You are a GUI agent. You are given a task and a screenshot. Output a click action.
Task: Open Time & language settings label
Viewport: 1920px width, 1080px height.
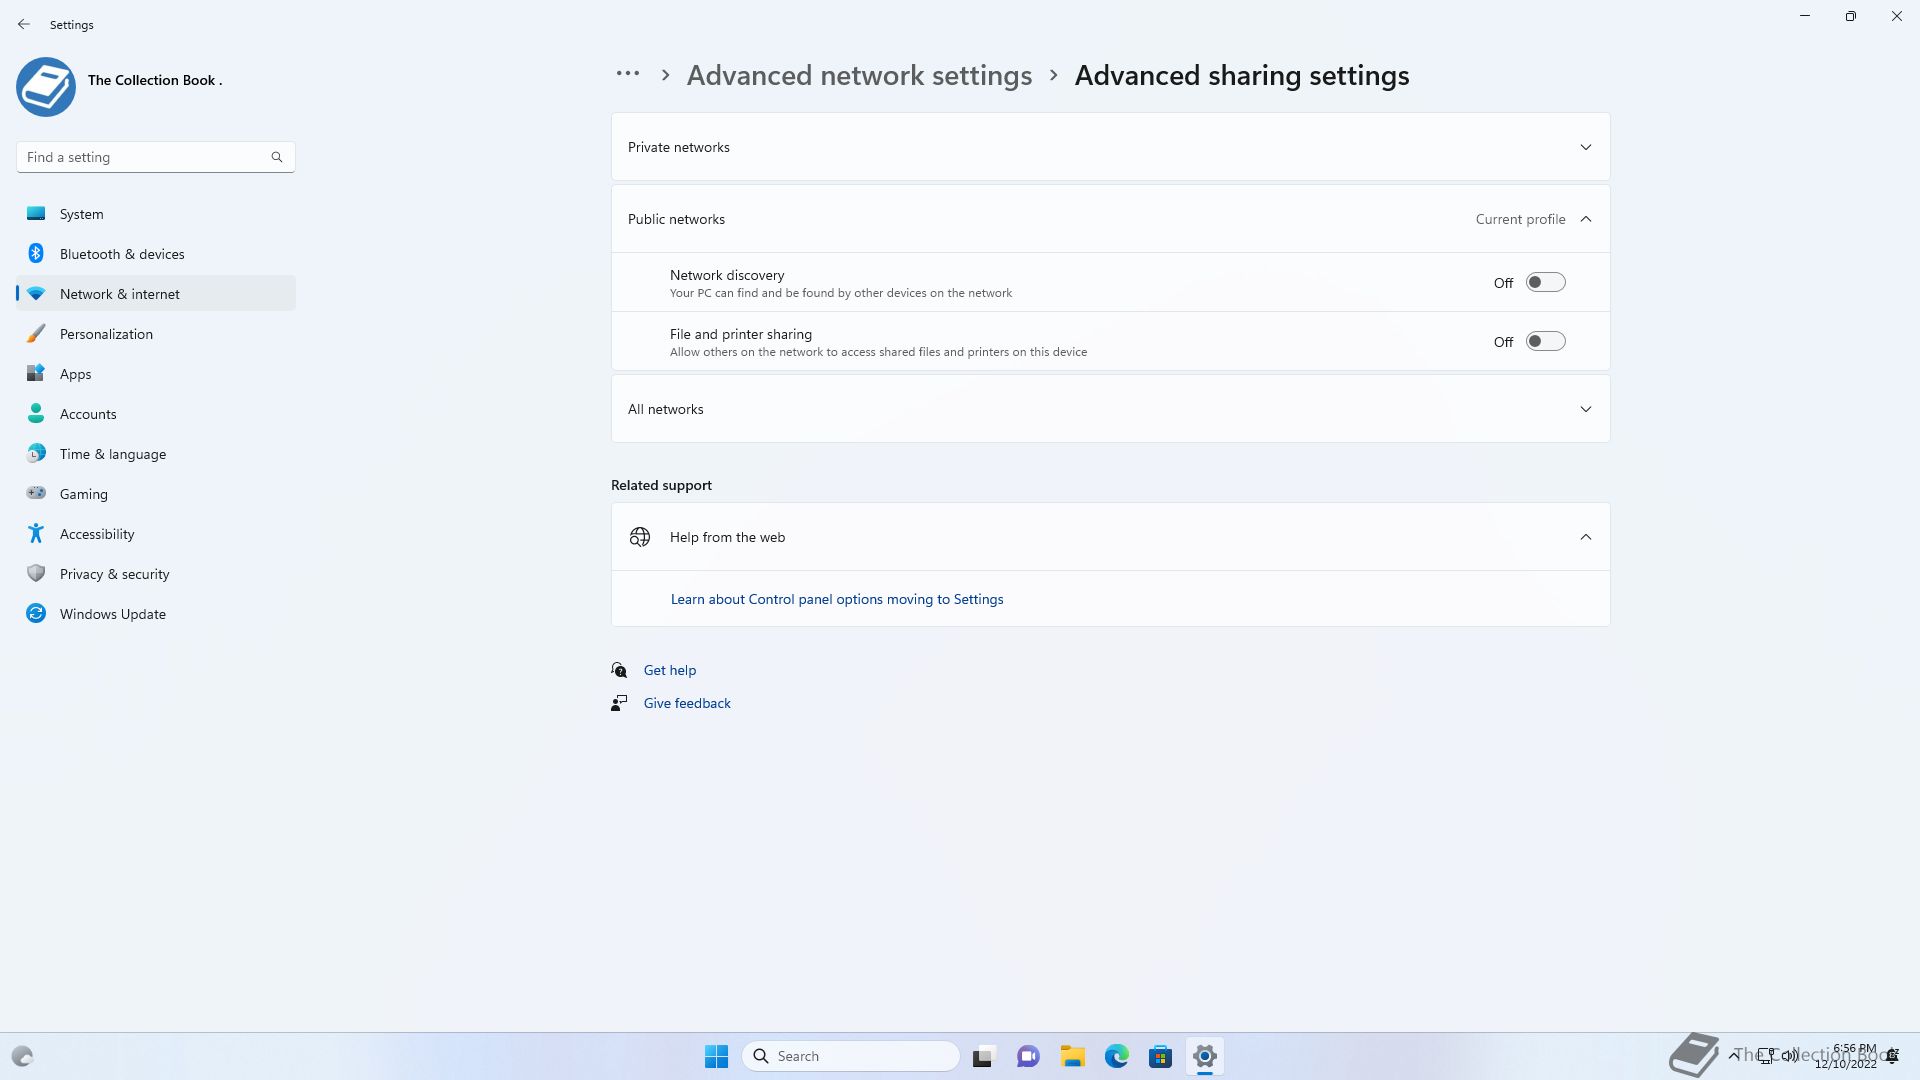113,453
